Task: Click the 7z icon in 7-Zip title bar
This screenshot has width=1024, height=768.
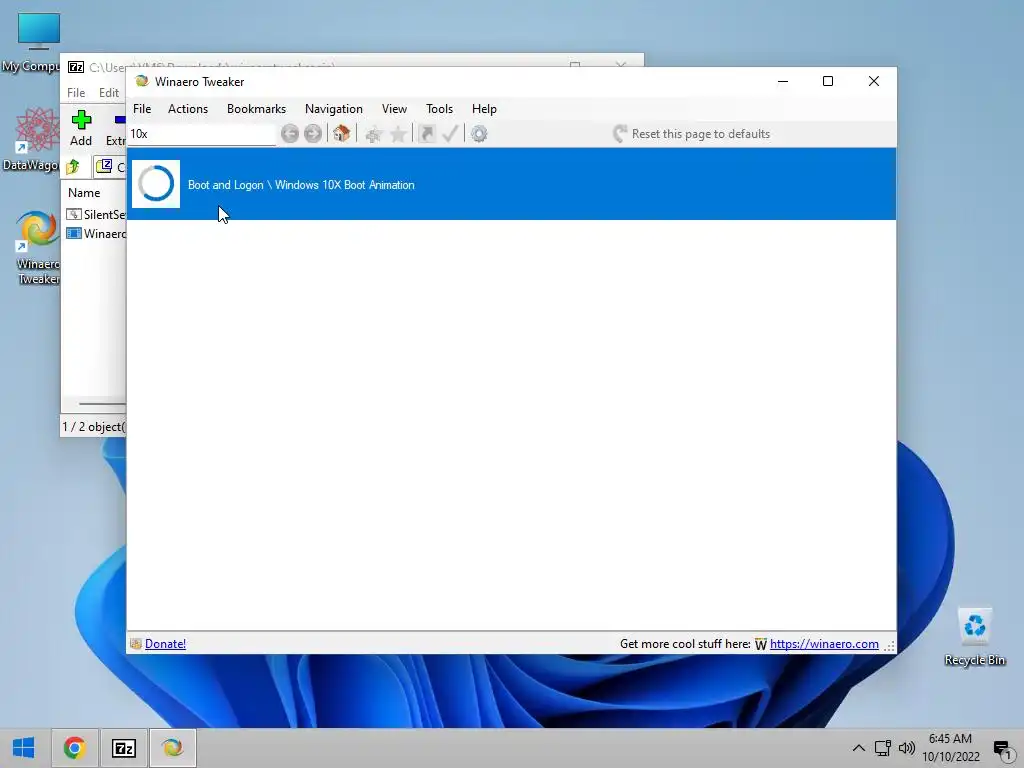Action: click(76, 67)
